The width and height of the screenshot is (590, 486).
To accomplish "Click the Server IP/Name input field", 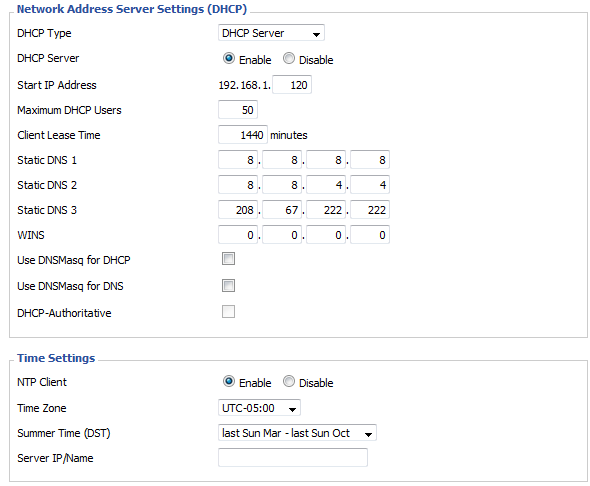I will [293, 457].
